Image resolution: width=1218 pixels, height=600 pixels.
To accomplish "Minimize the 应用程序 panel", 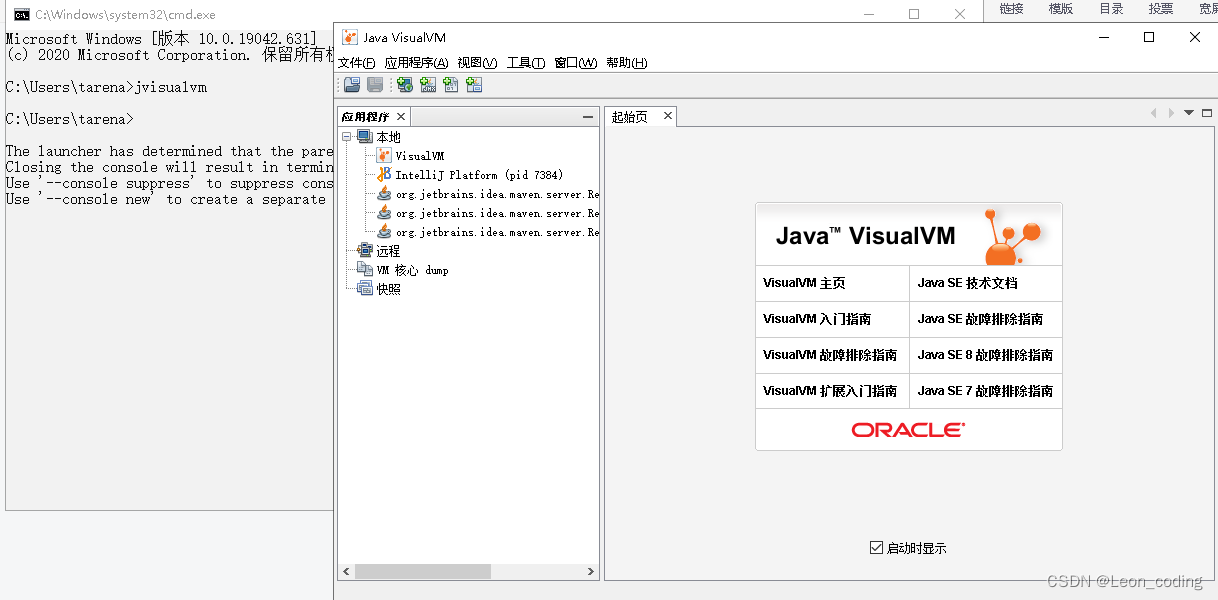I will tap(588, 117).
